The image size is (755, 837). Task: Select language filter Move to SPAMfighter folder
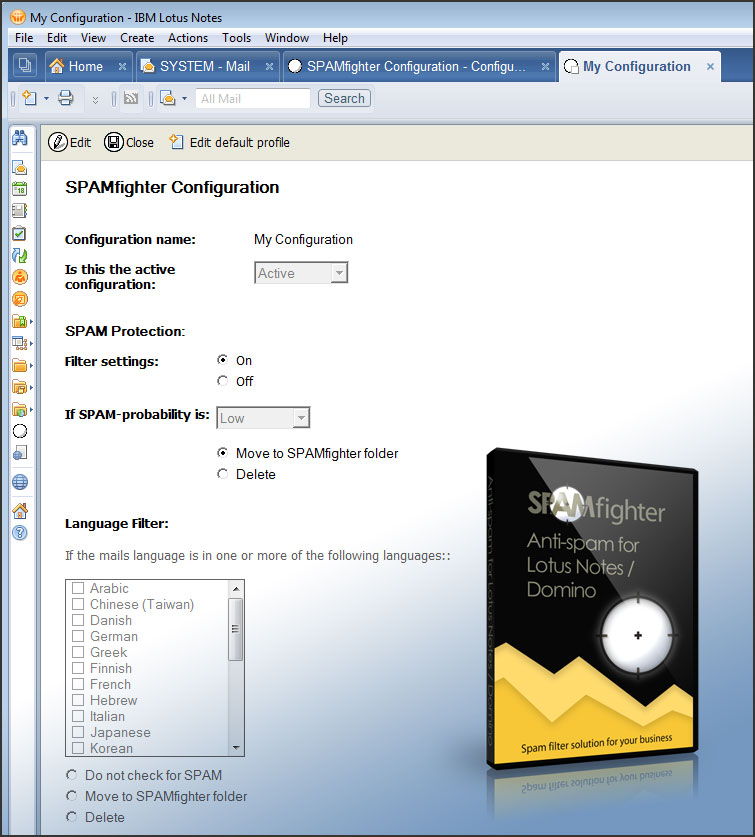(x=72, y=796)
